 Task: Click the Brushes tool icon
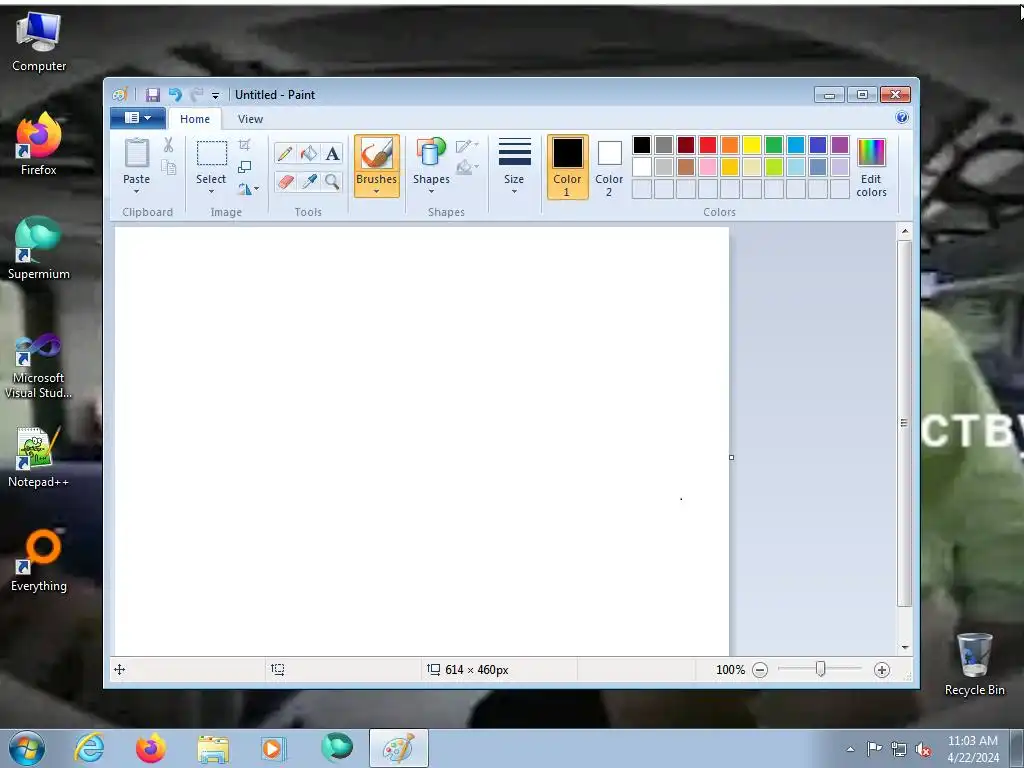coord(377,154)
